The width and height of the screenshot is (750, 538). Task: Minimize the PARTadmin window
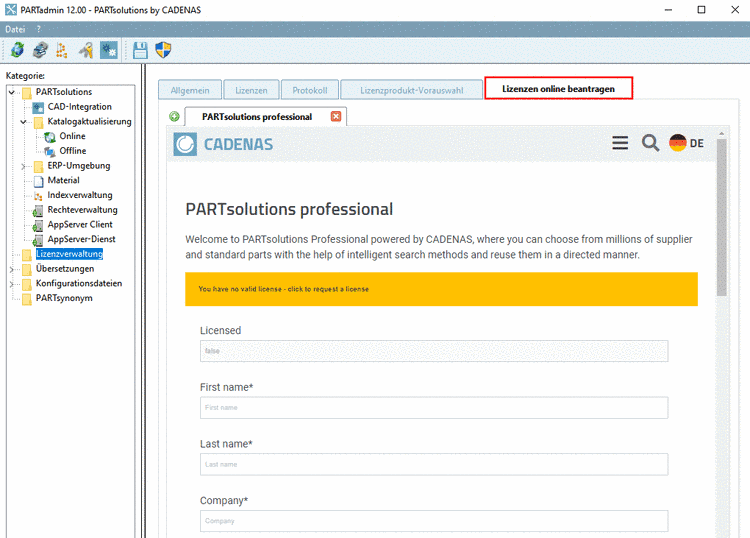[668, 10]
